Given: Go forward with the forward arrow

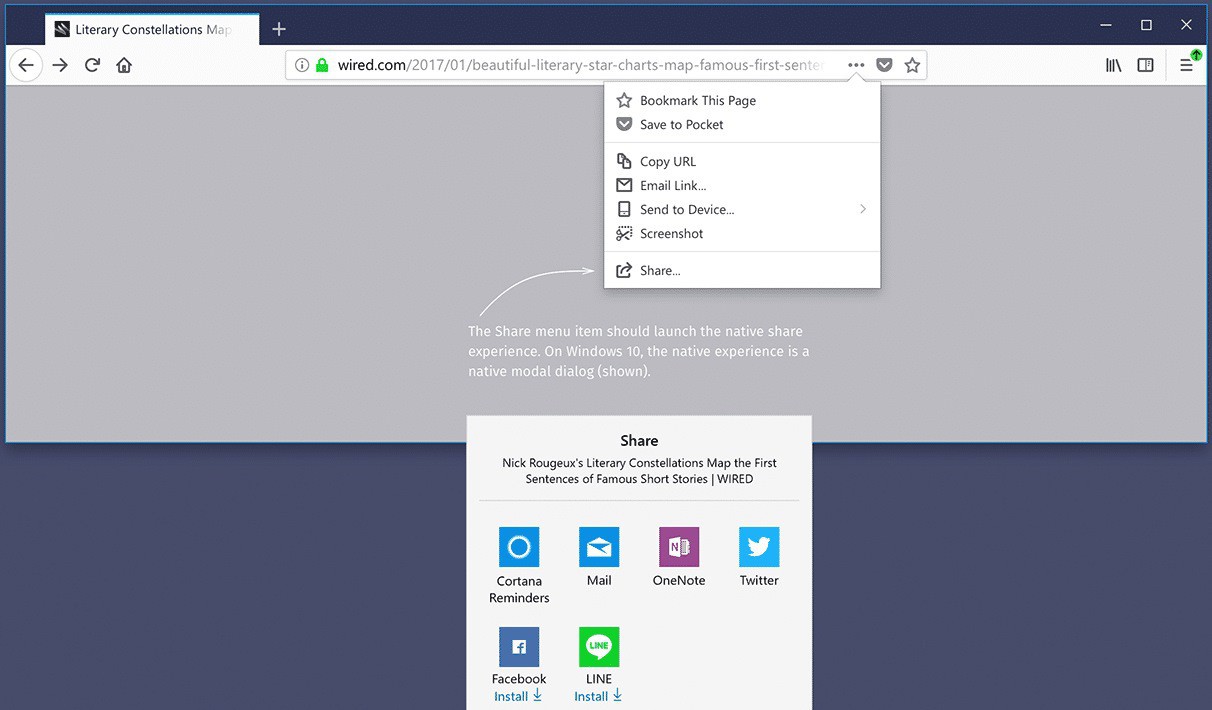Looking at the screenshot, I should [60, 65].
